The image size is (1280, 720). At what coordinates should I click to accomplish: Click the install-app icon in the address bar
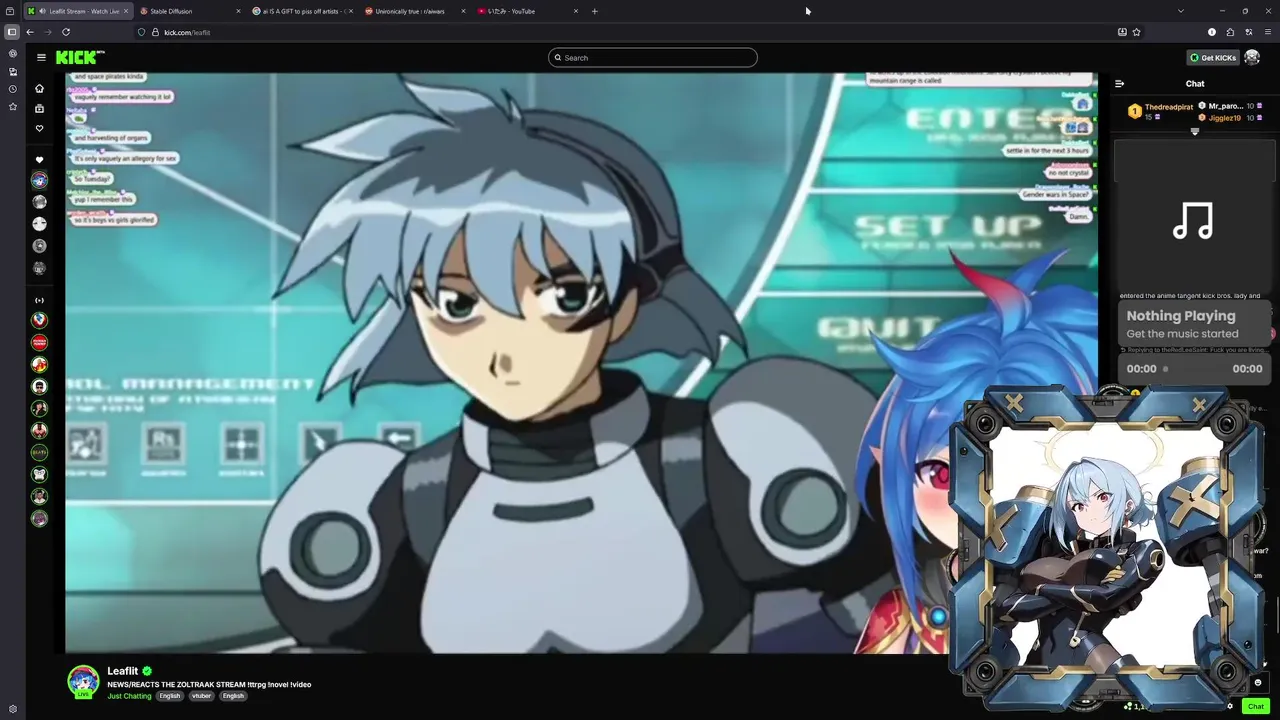[x=1122, y=32]
